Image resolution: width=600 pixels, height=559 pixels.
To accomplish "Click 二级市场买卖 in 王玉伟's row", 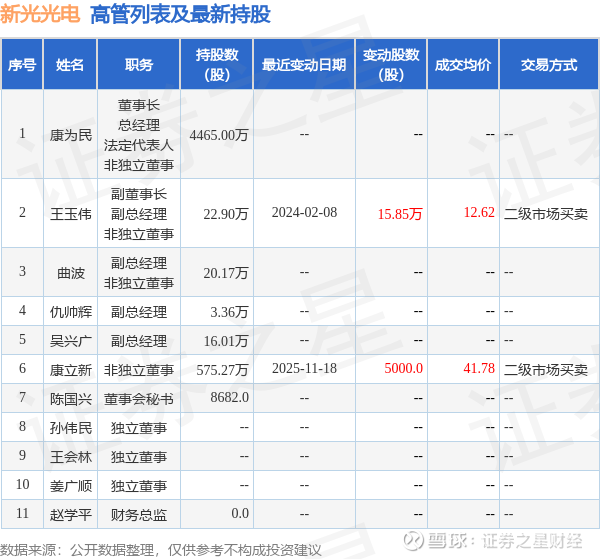I will 546,213.
